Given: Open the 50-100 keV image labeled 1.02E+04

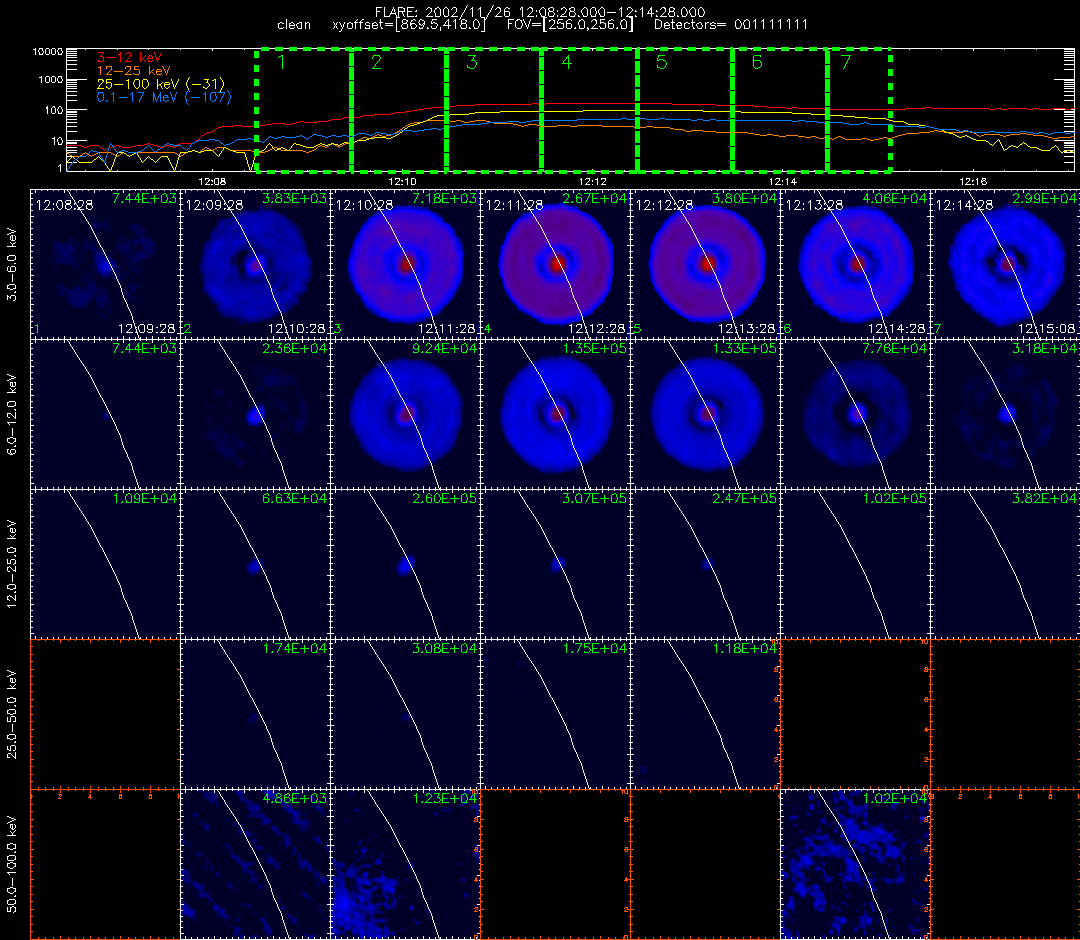Looking at the screenshot, I should click(x=855, y=864).
